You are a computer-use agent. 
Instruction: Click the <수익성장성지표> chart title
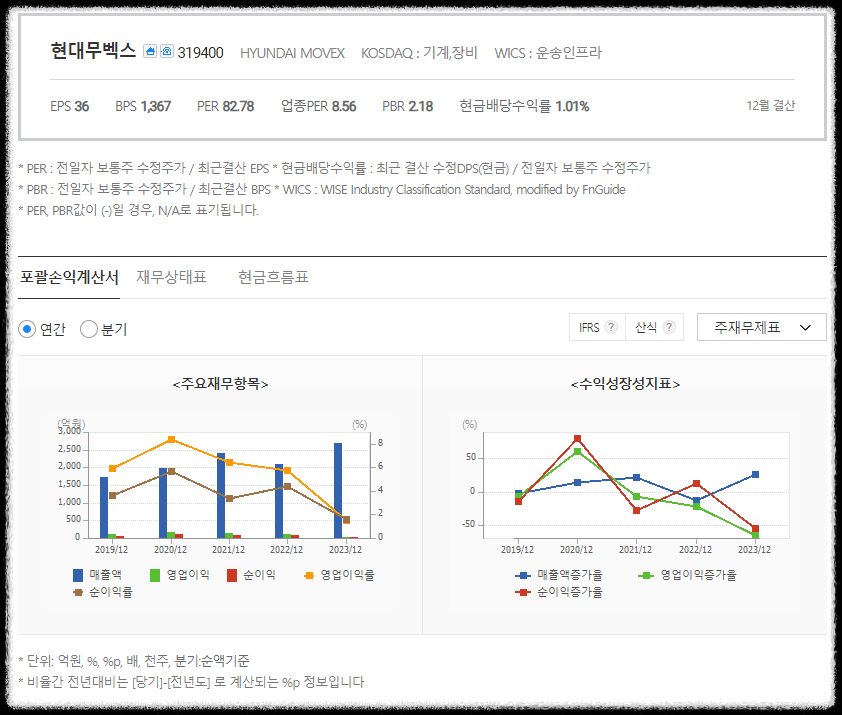pyautogui.click(x=625, y=384)
